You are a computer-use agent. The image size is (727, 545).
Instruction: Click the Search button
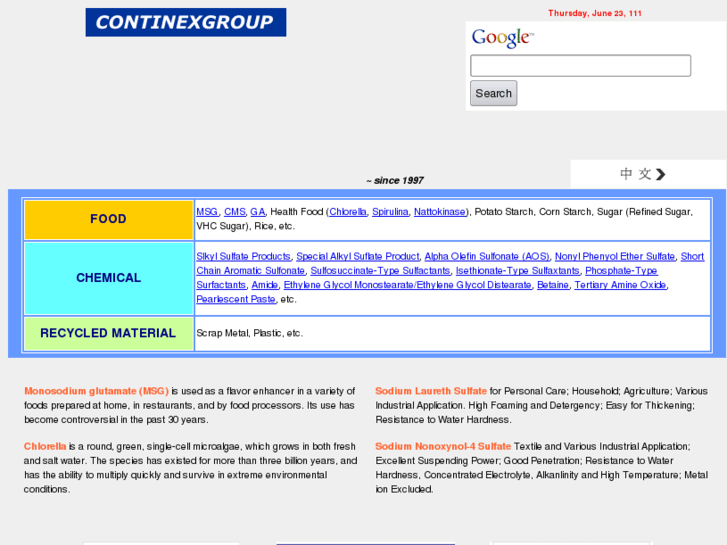coord(493,93)
